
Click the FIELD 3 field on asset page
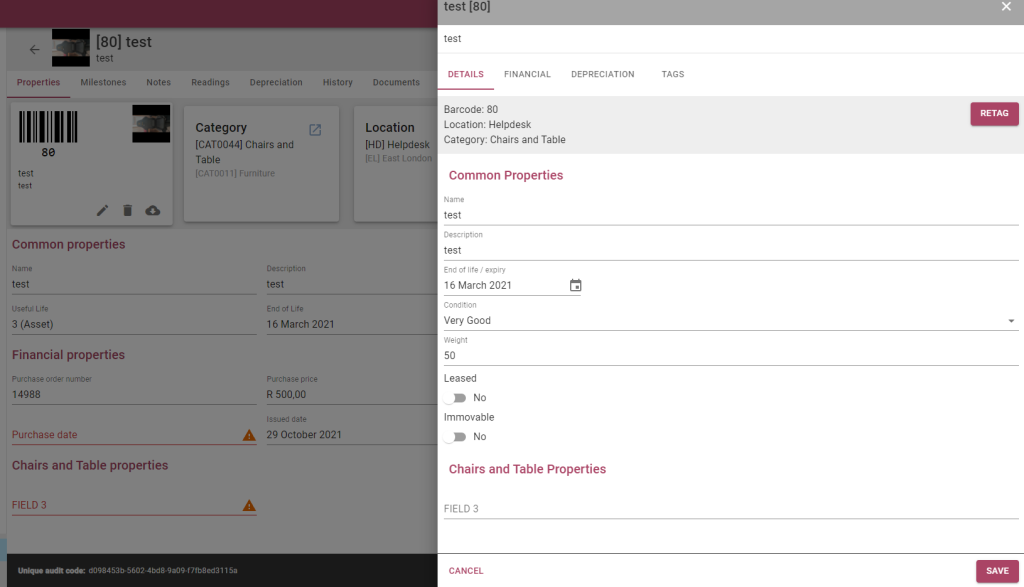click(x=134, y=505)
